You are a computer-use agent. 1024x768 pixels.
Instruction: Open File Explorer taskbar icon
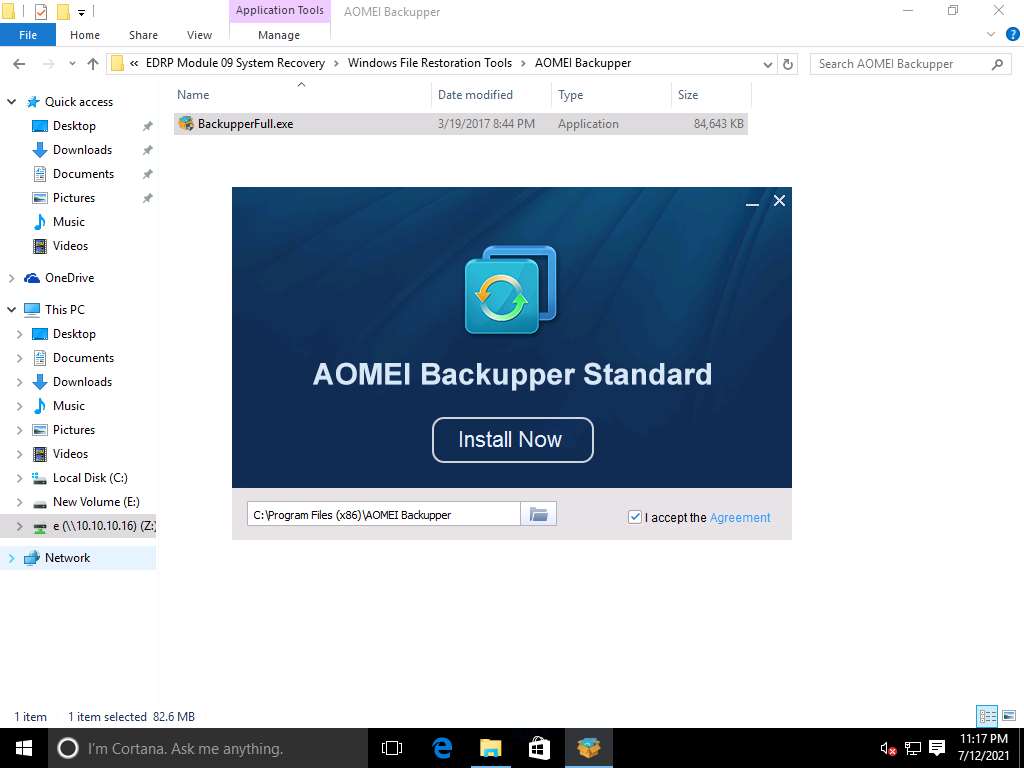pyautogui.click(x=490, y=748)
